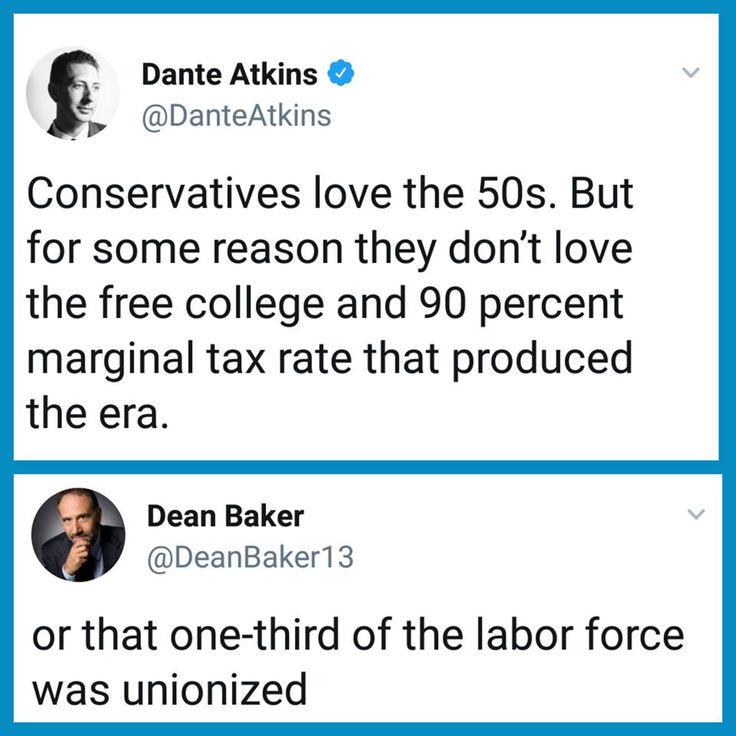The height and width of the screenshot is (736, 736).
Task: Click the word "unionized" in the reply
Action: (220, 690)
